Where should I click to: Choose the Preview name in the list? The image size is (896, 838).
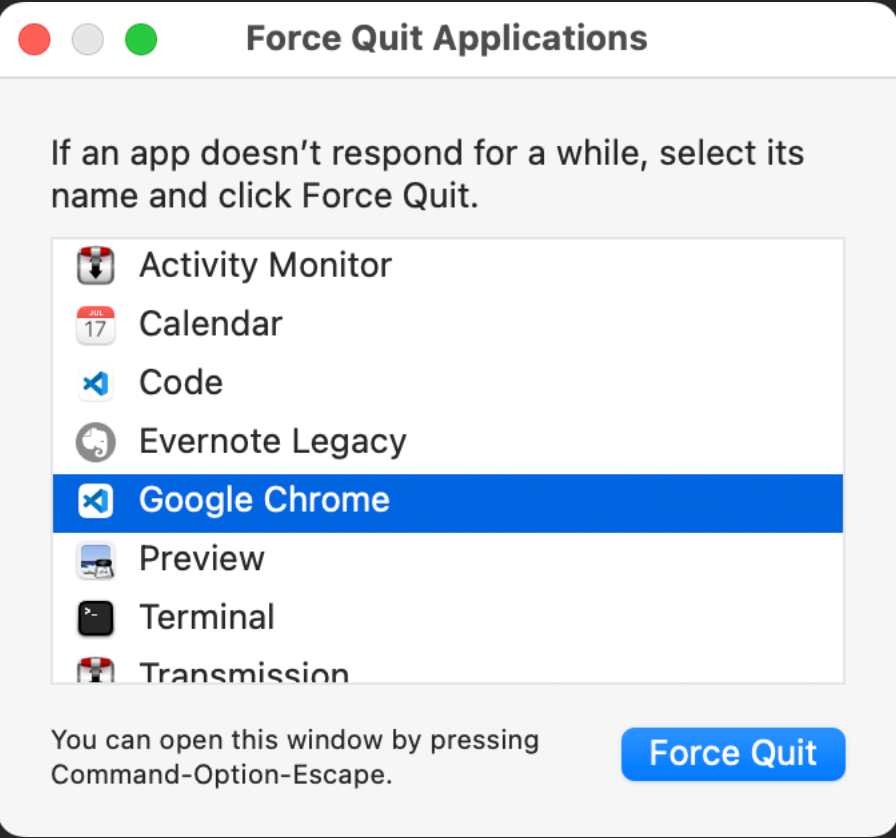[x=201, y=559]
